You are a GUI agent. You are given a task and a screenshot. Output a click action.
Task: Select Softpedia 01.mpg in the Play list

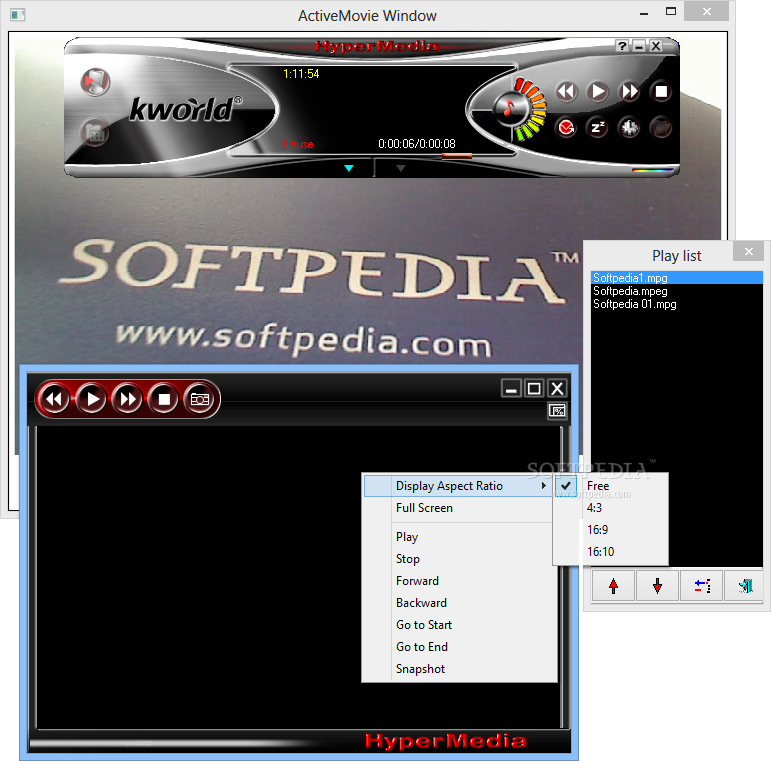(677, 304)
